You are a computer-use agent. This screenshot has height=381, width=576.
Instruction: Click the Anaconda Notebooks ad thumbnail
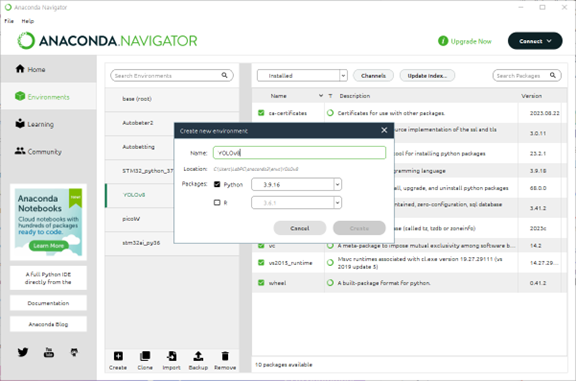click(x=48, y=222)
